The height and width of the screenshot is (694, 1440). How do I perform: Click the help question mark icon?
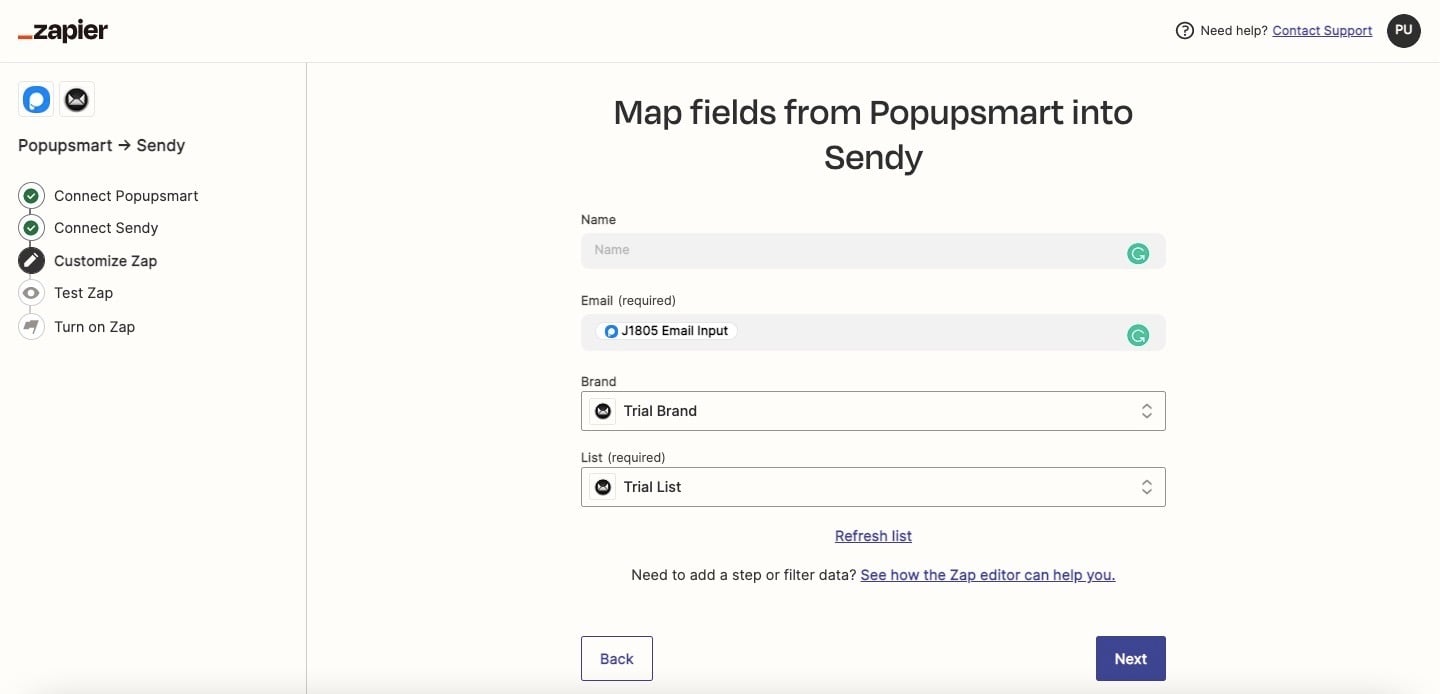[x=1185, y=31]
